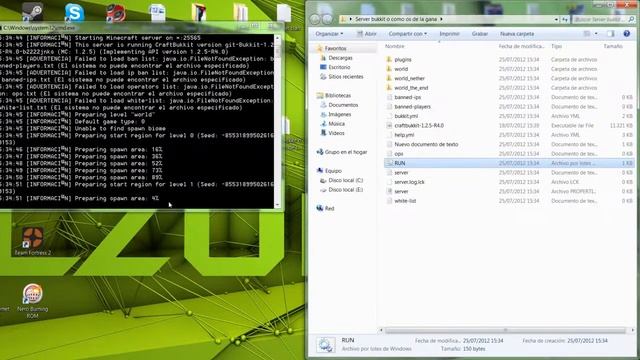
Task: Change view with the view icon
Action: pos(587,33)
